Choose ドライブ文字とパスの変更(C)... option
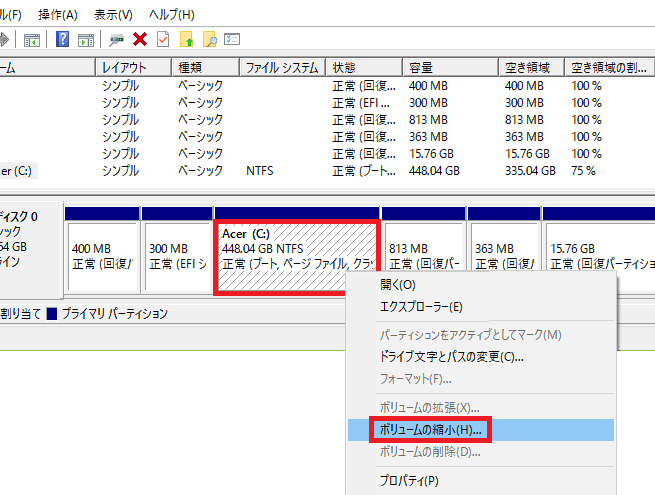 [452, 356]
